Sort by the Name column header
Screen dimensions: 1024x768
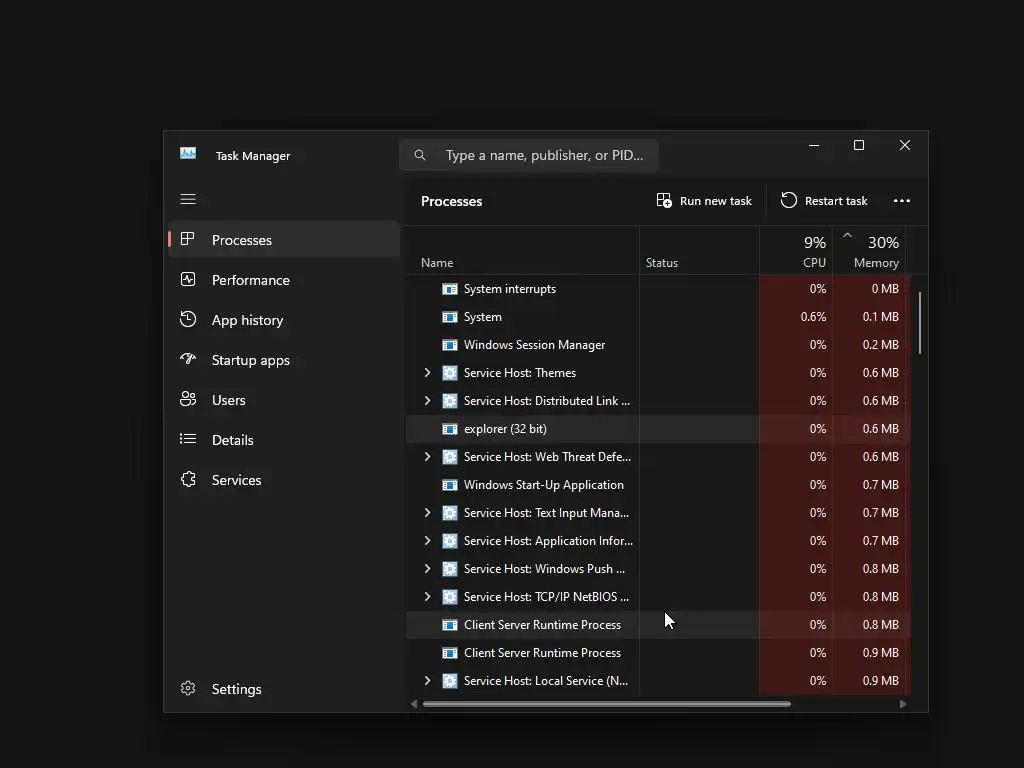click(522, 250)
